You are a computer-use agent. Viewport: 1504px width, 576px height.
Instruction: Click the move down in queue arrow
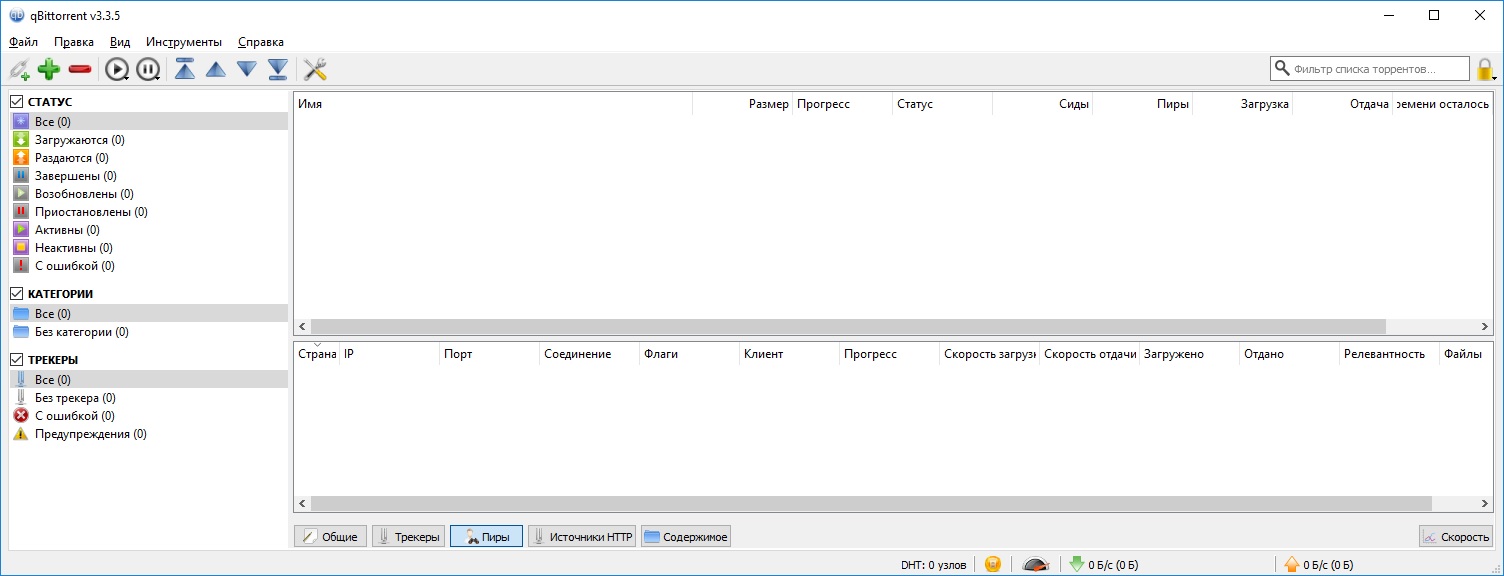247,69
